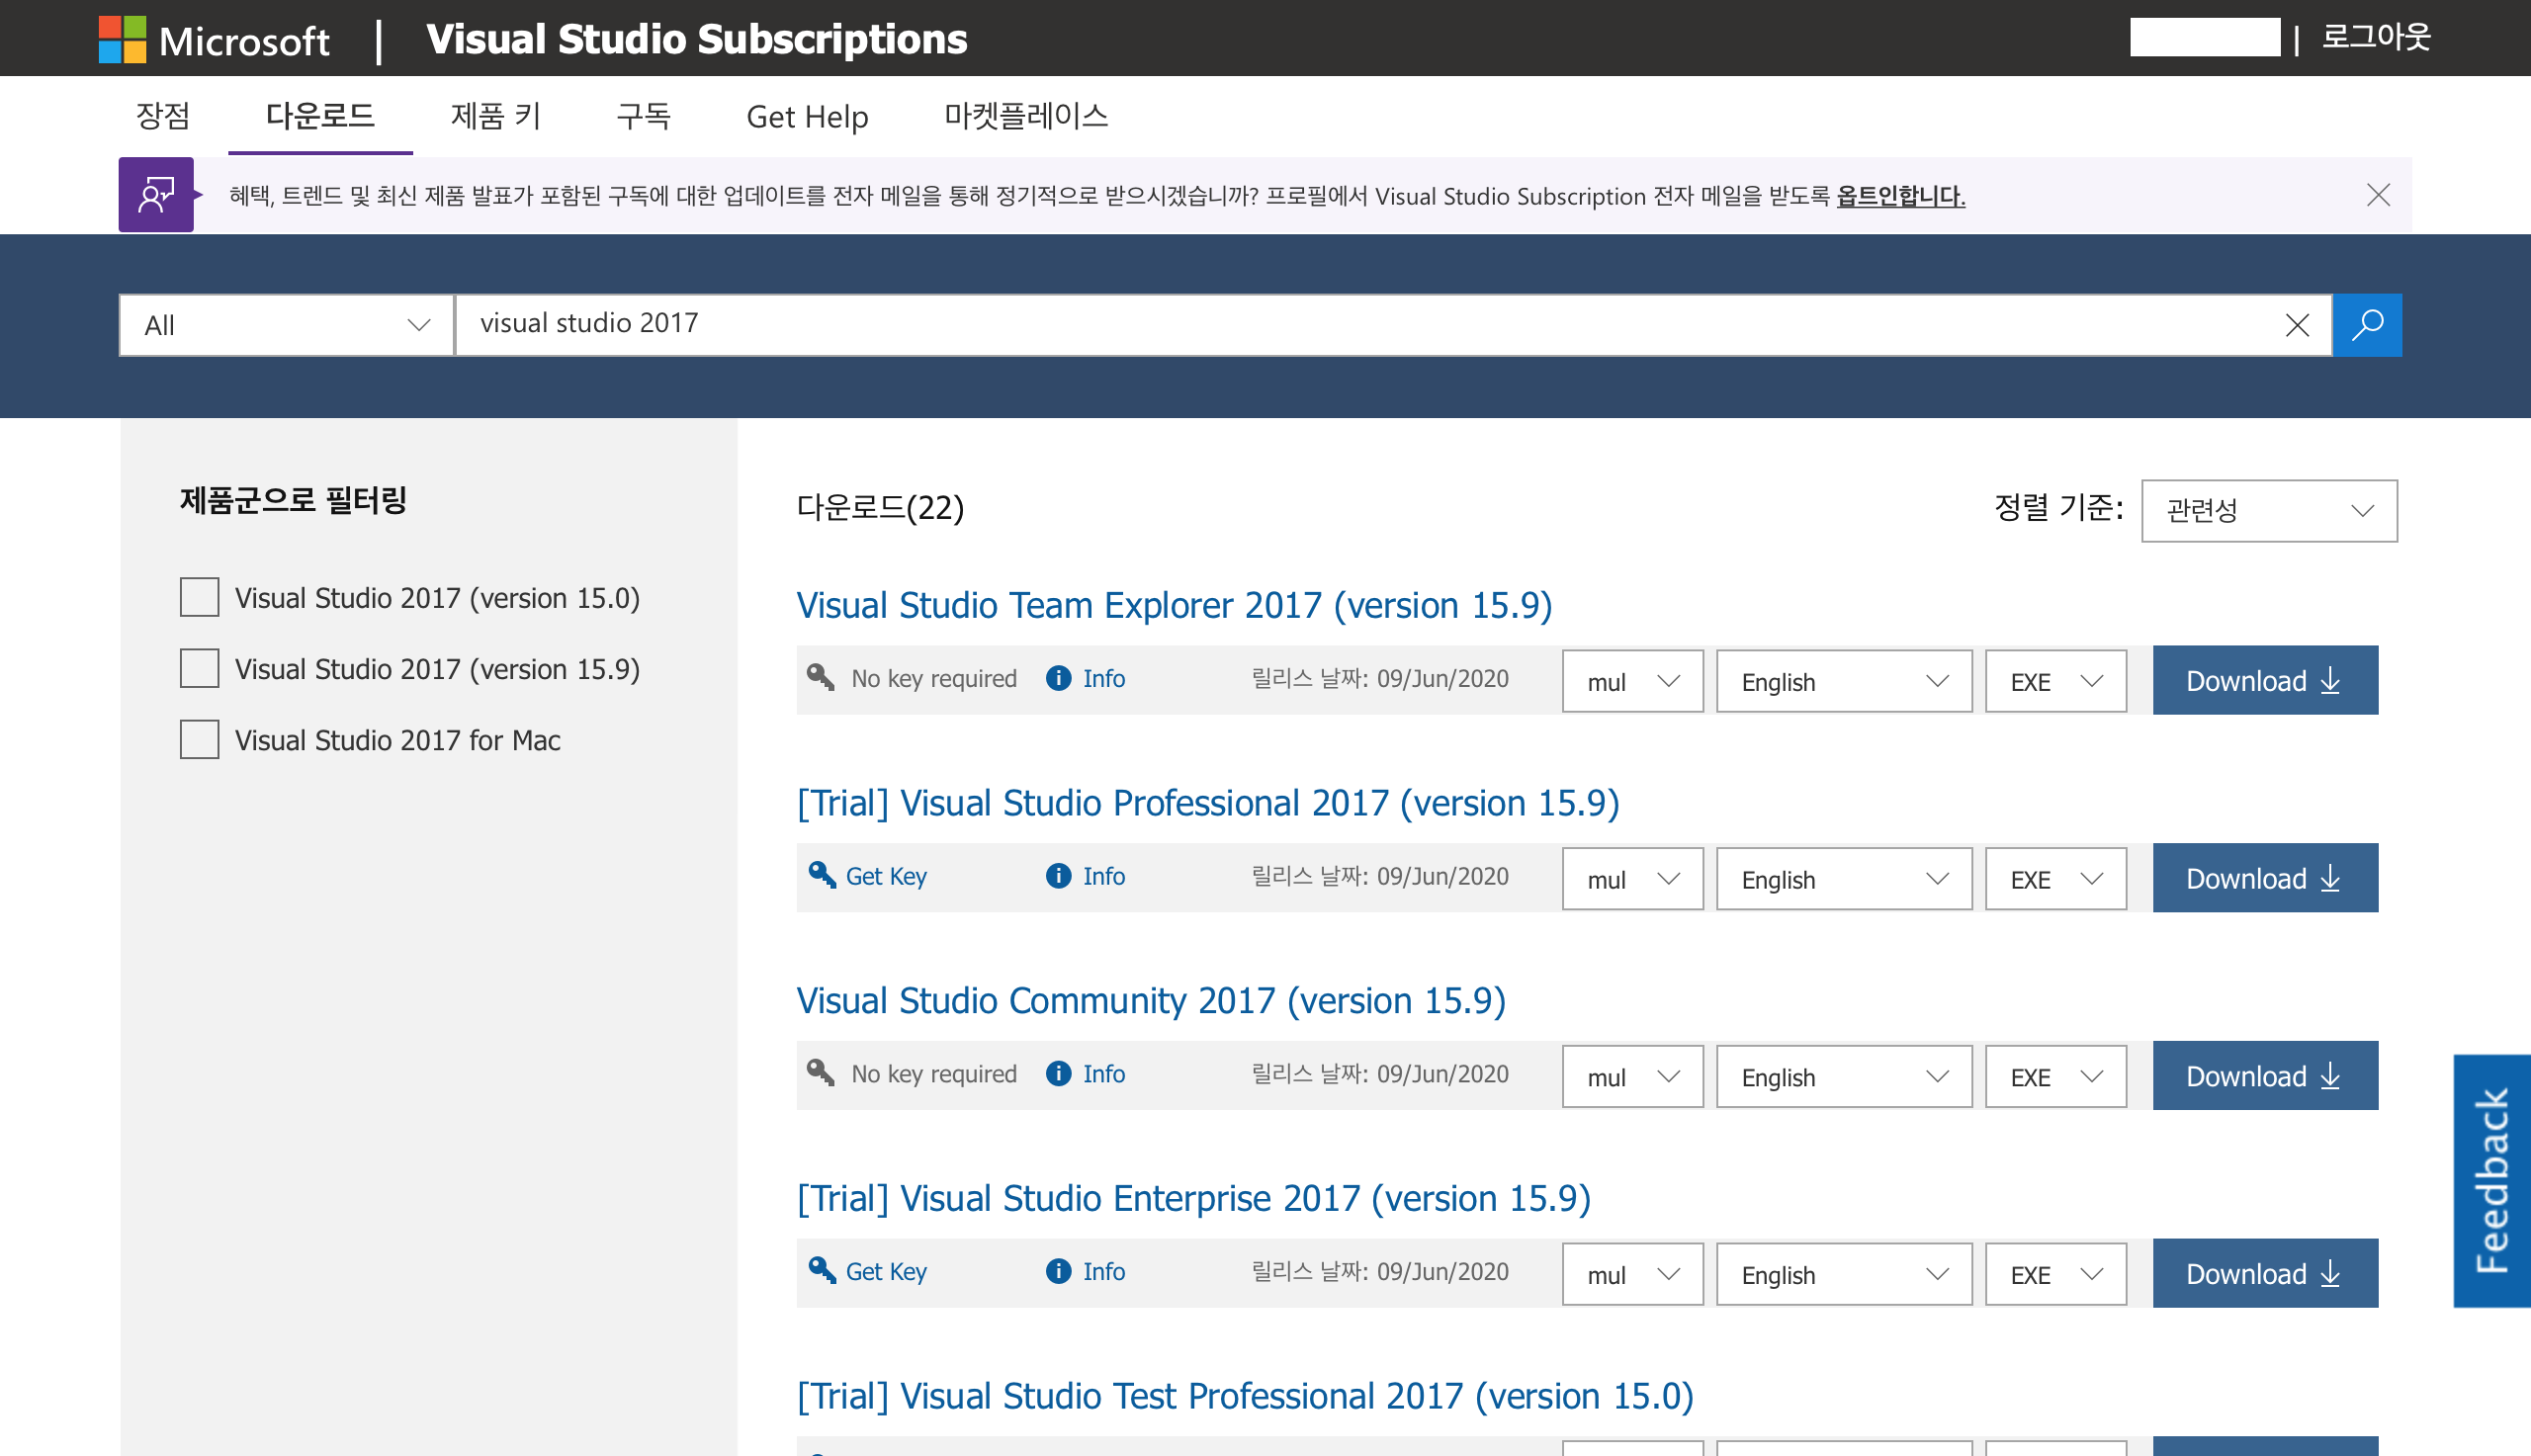Click the magnifier search button
Screen dimensions: 2531x1456
pos(2366,325)
